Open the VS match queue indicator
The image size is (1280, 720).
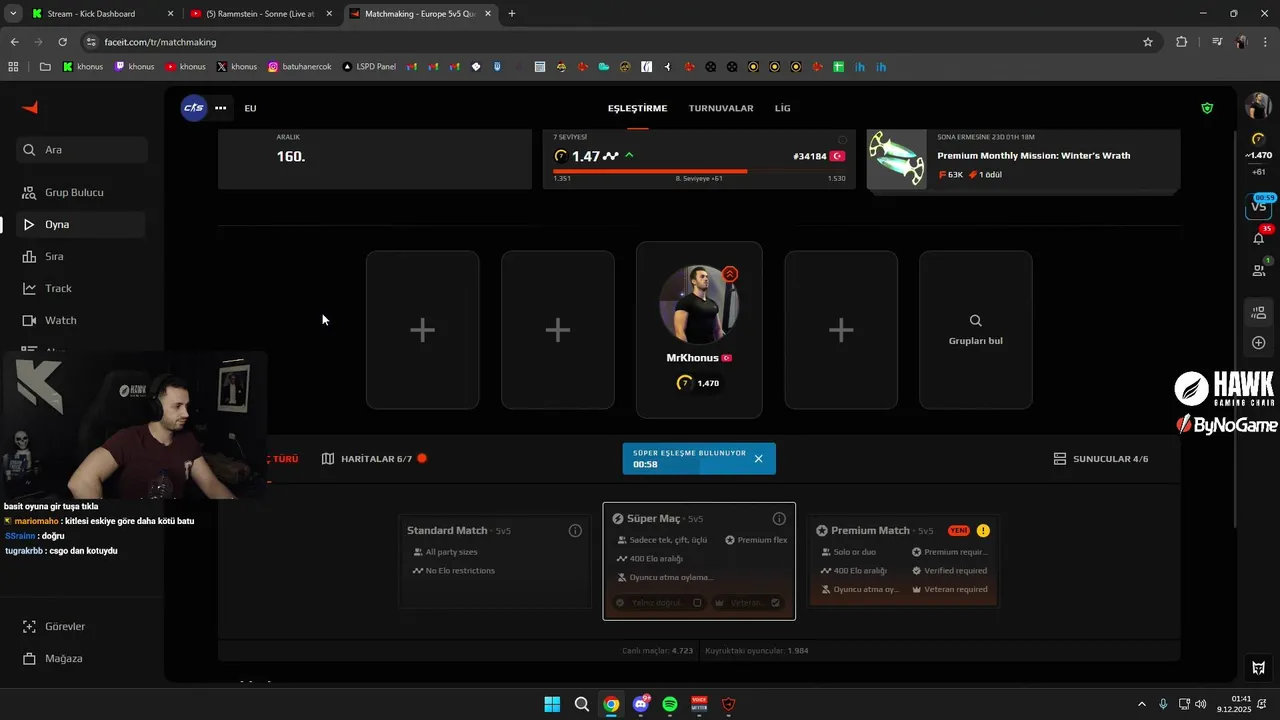1259,208
